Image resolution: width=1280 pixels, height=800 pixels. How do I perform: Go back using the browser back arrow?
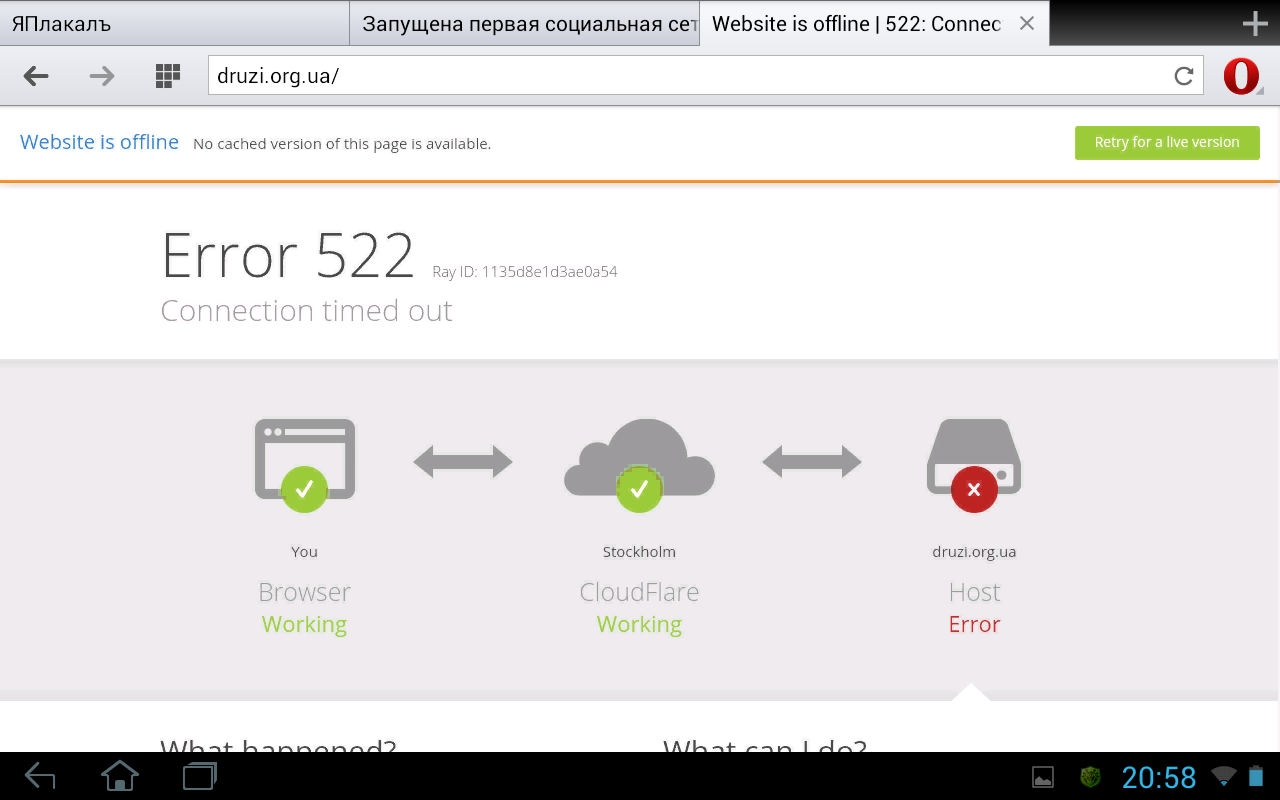(36, 76)
